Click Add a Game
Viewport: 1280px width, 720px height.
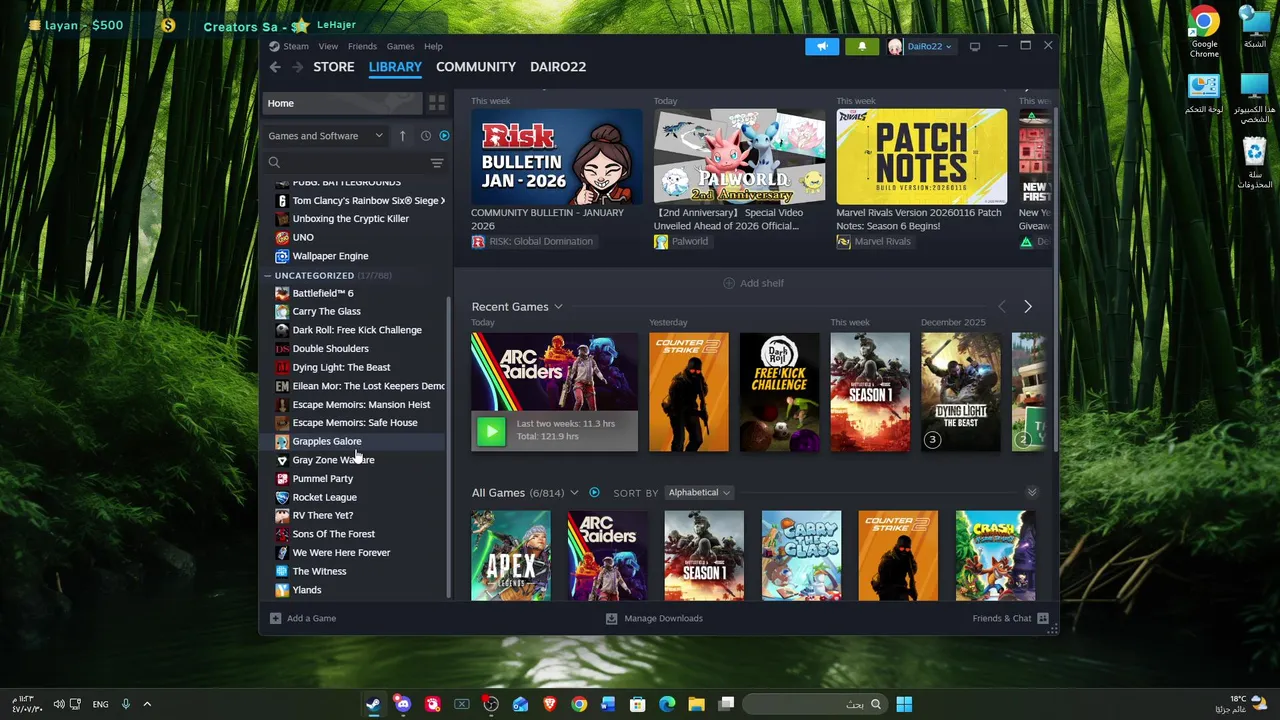(303, 619)
